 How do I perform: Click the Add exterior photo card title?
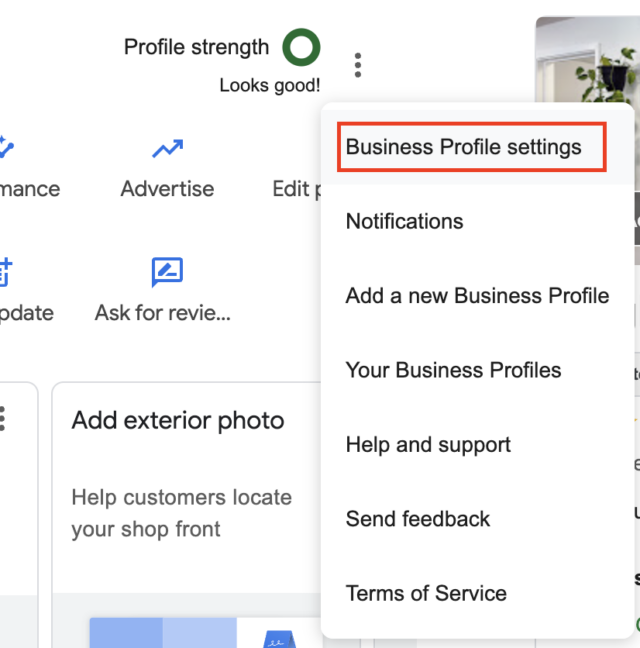178,421
